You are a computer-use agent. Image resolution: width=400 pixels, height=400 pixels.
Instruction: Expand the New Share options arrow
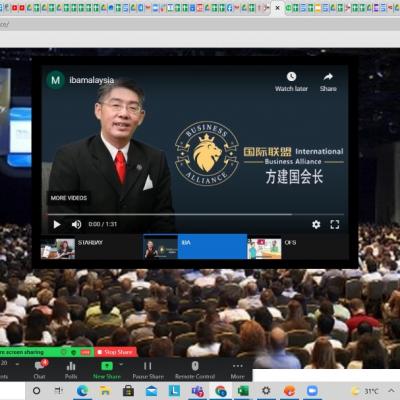coord(121,365)
